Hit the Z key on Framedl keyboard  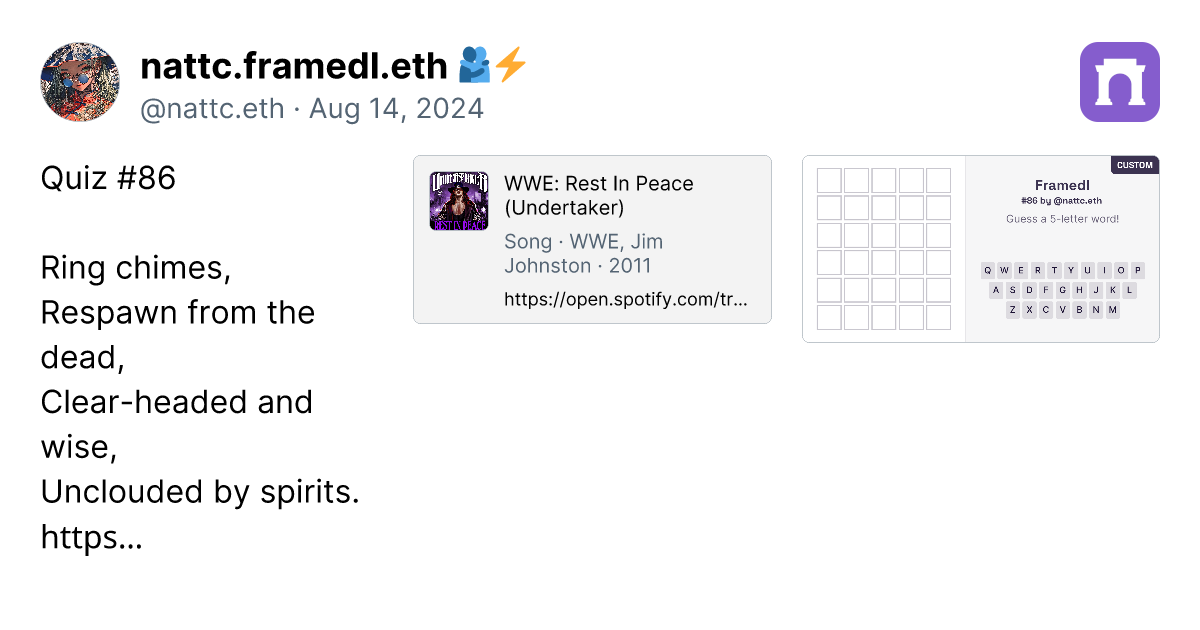(x=1013, y=310)
